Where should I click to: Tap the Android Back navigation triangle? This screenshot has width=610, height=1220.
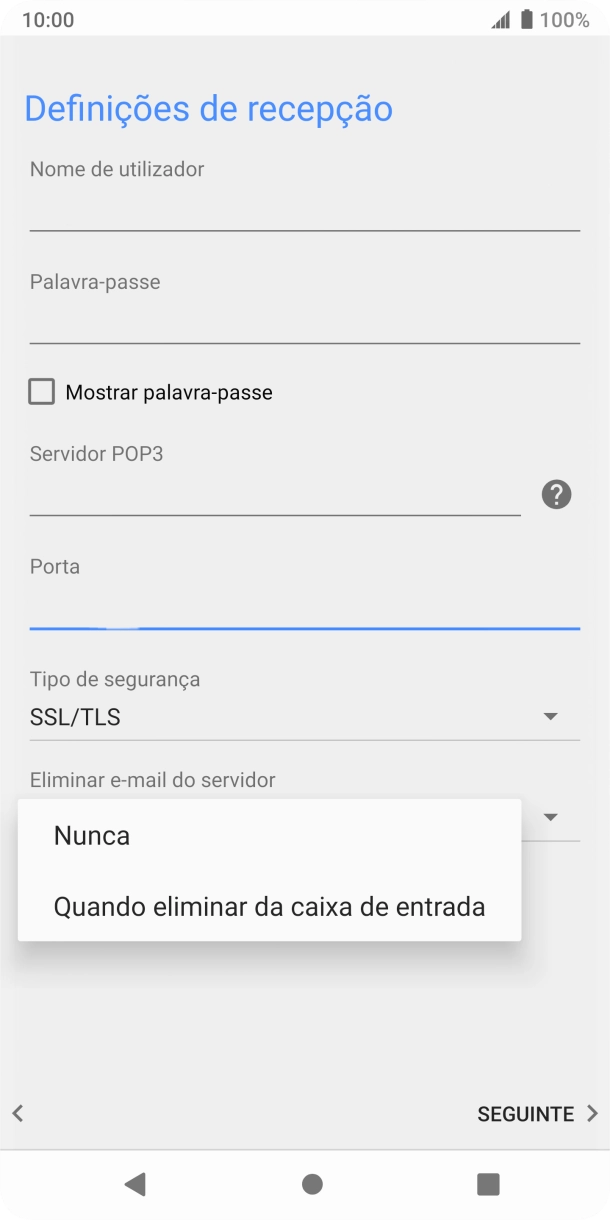[137, 1186]
